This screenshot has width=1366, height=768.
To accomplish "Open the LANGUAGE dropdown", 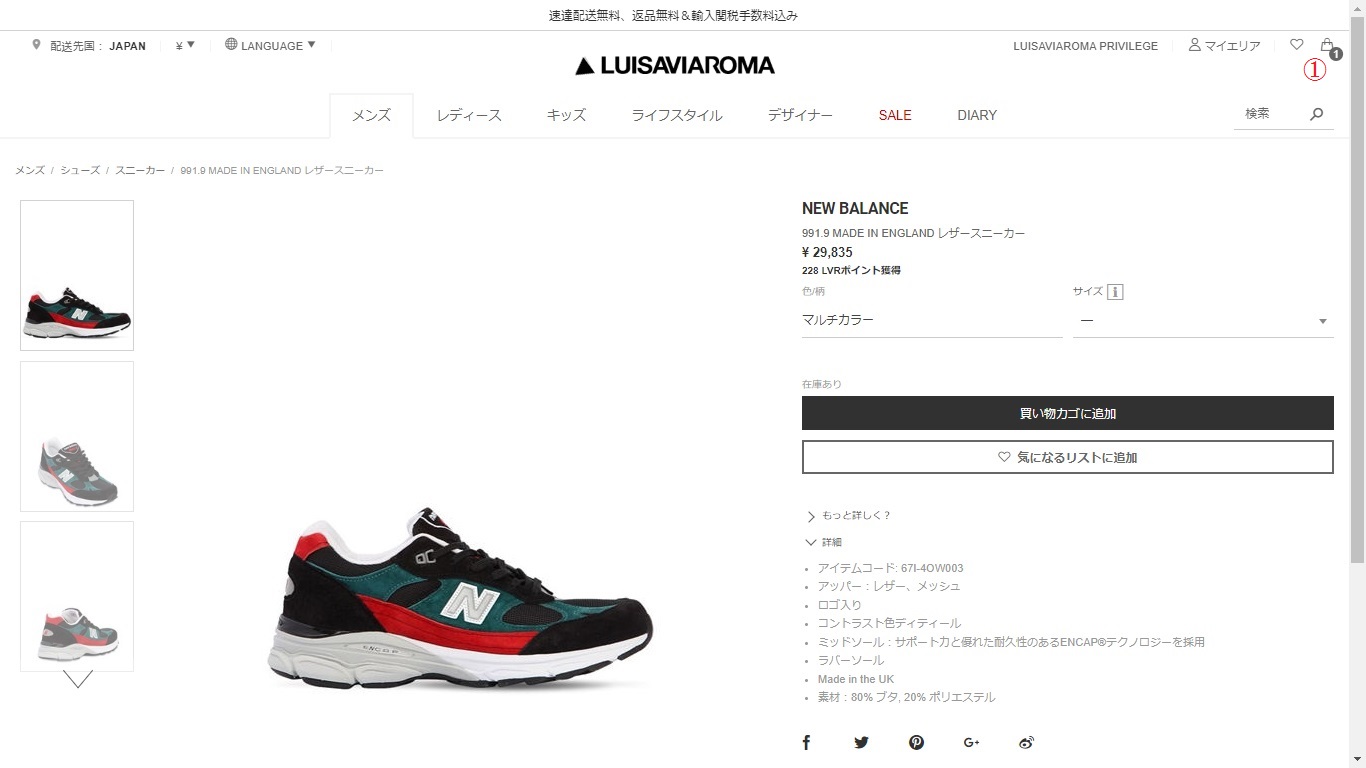I will [270, 45].
